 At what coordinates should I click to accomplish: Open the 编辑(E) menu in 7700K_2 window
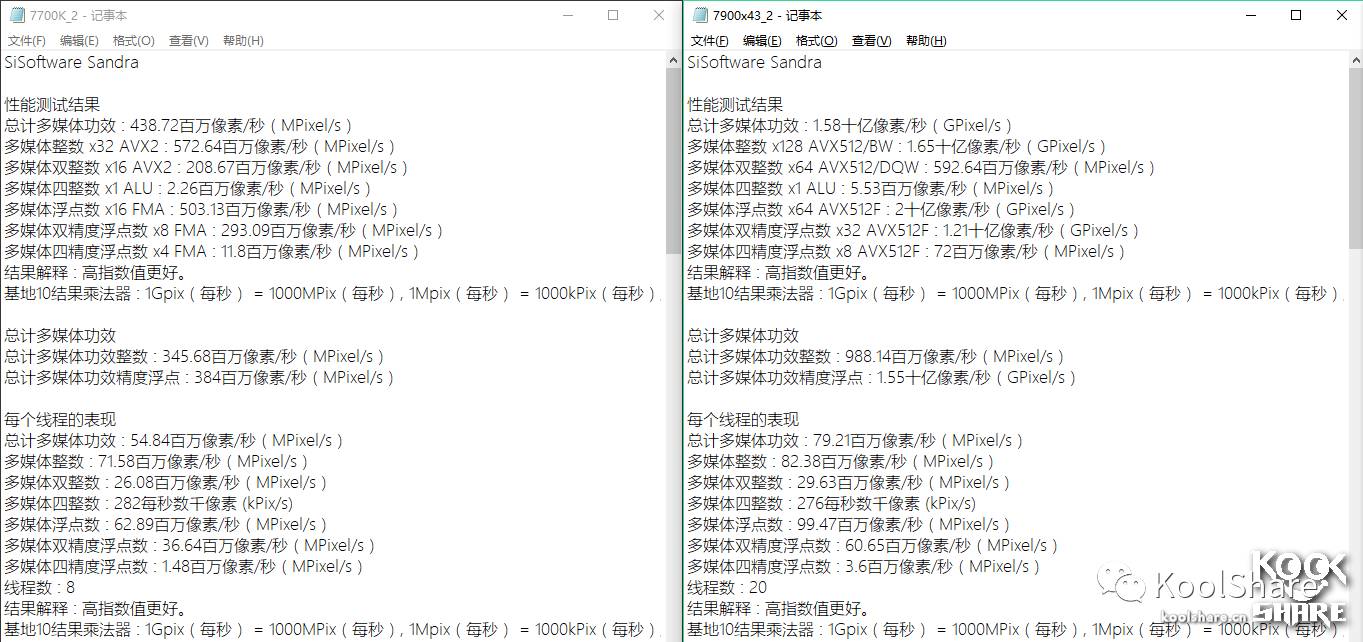[78, 40]
